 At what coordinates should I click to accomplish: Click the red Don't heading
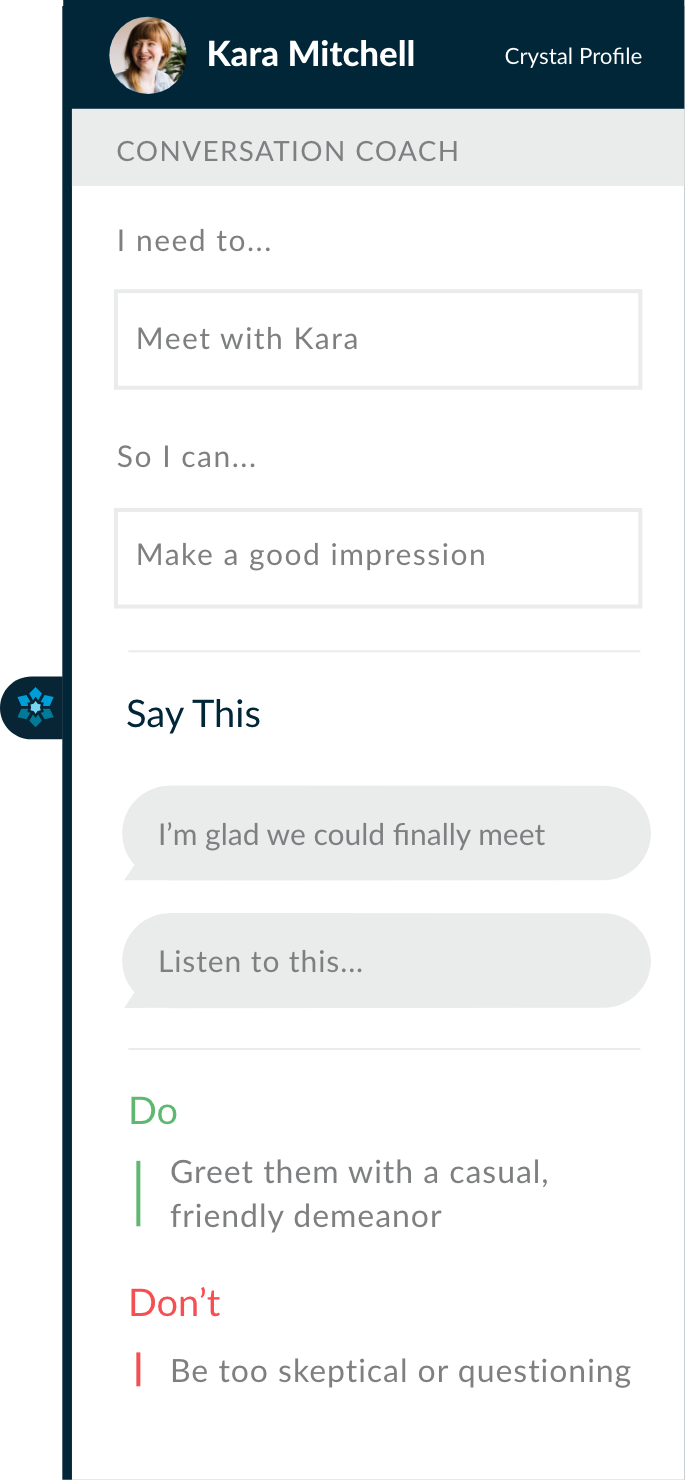click(x=175, y=1303)
